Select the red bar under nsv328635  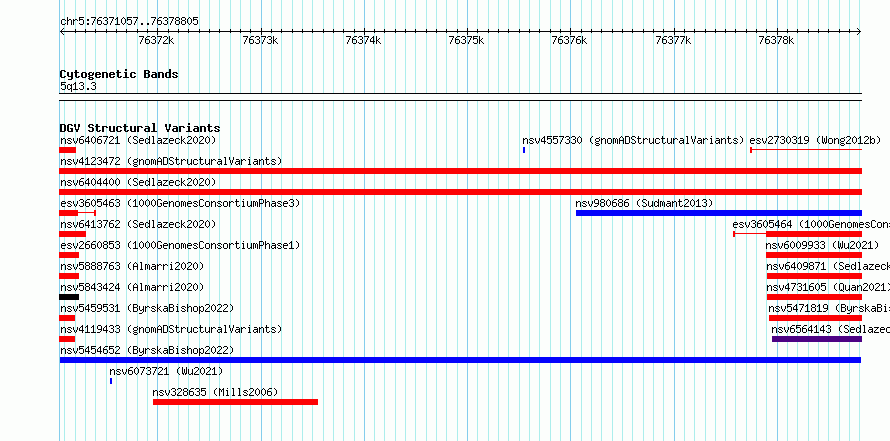(x=236, y=402)
